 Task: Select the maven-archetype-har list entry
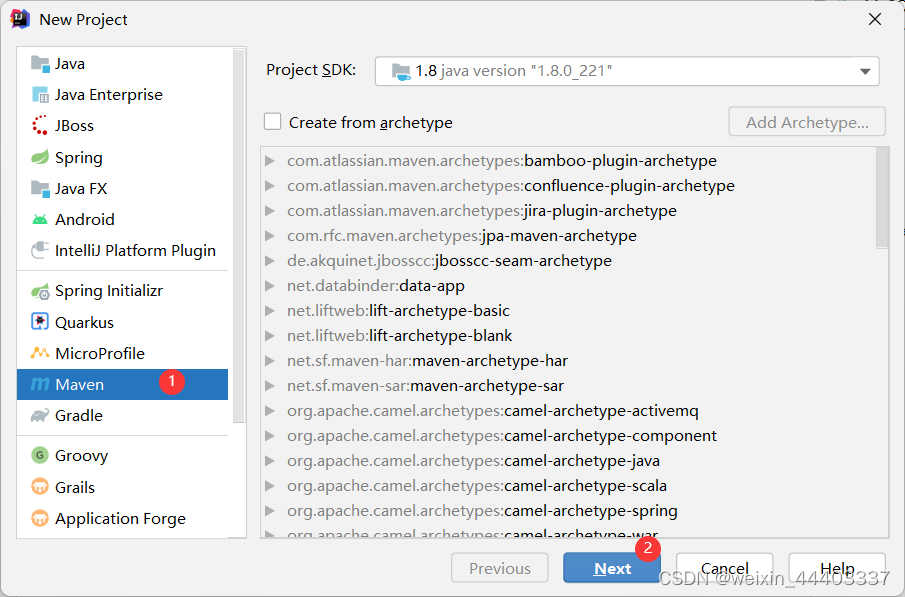pos(427,361)
